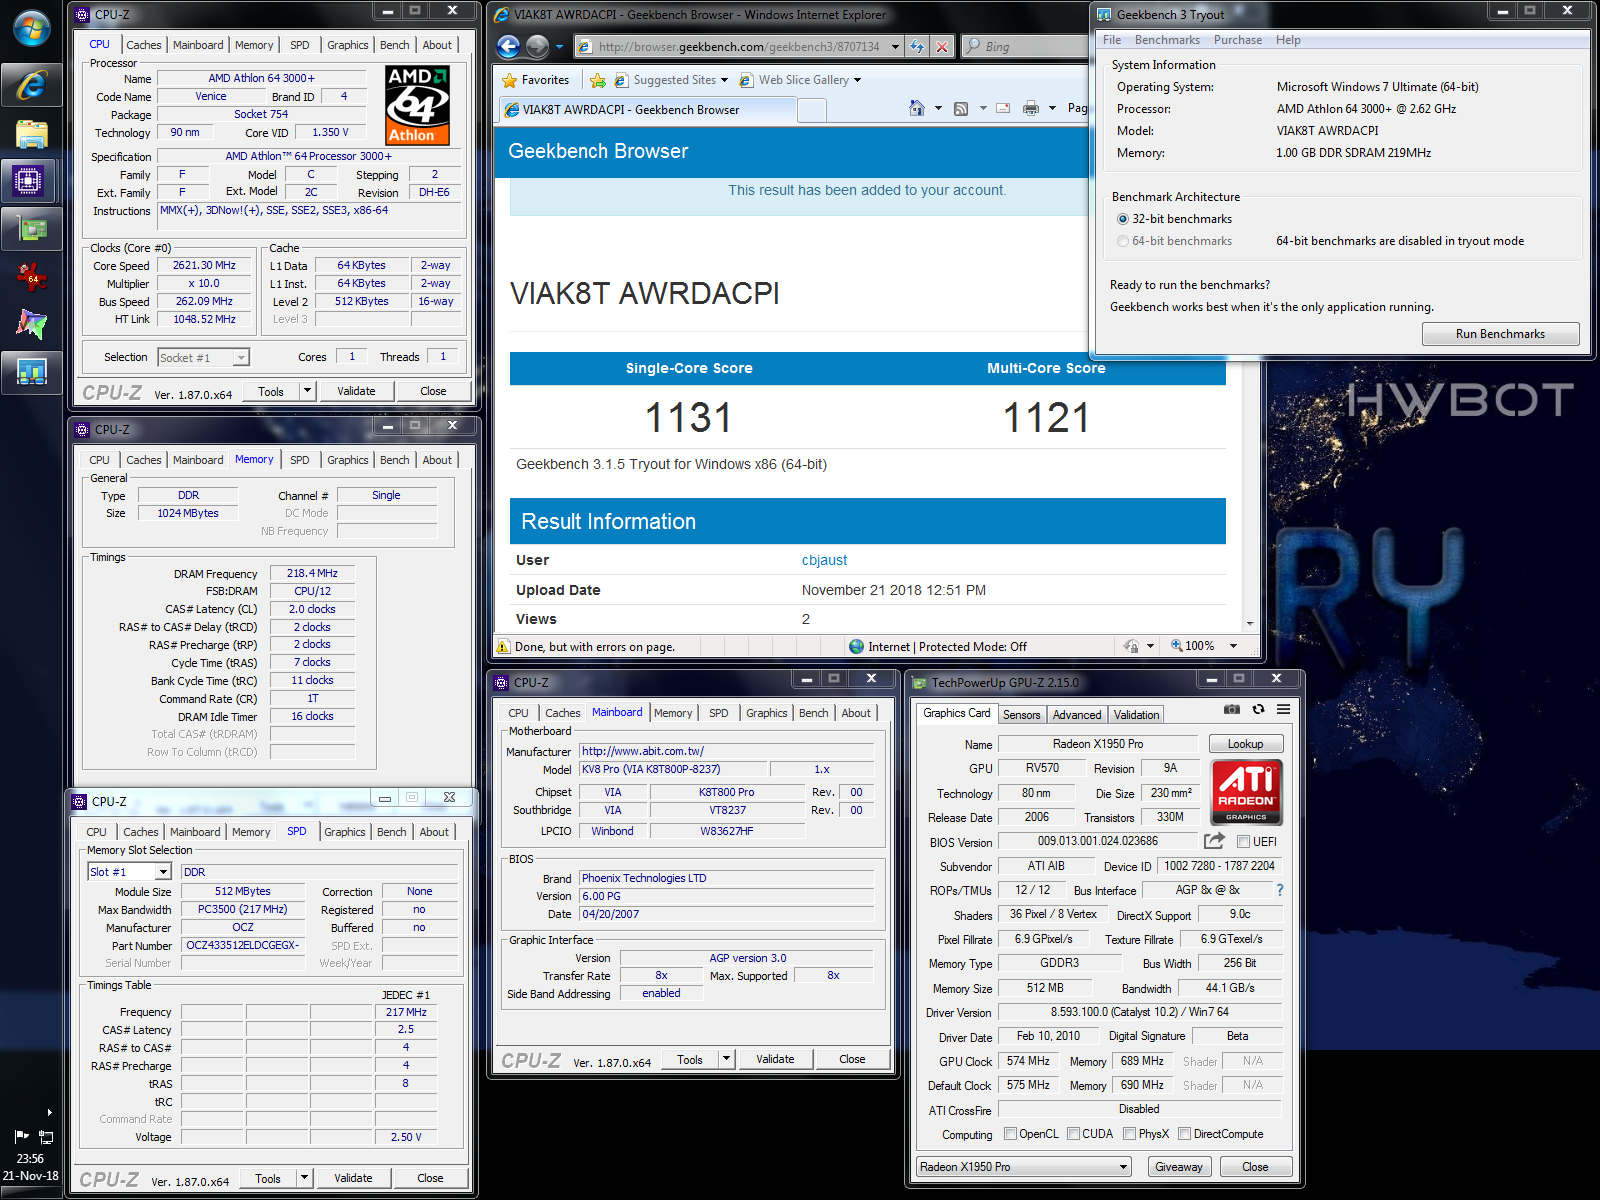This screenshot has height=1200, width=1600.
Task: Show hidden tray icons arrow
Action: point(49,1112)
